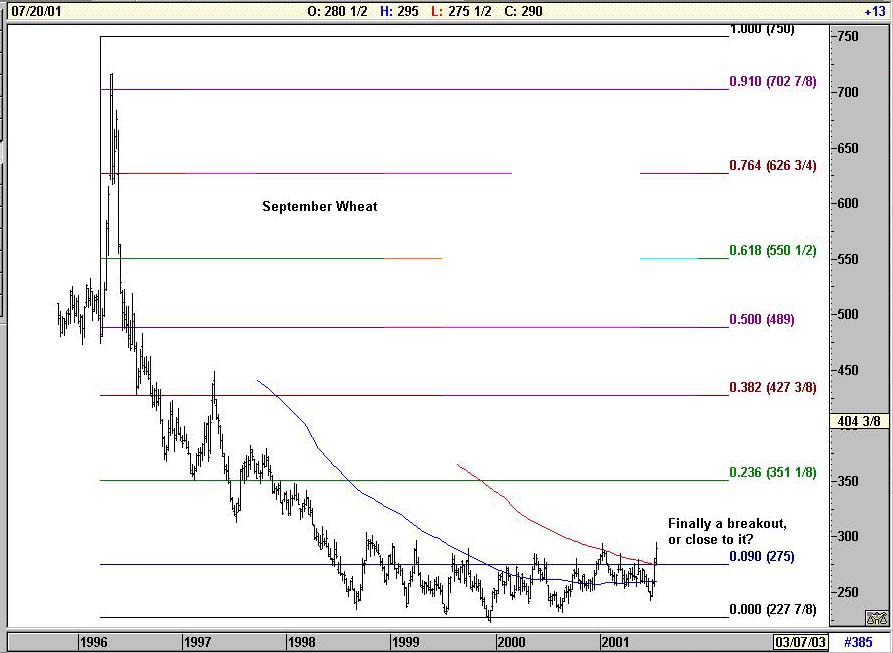This screenshot has width=893, height=653.
Task: Click the 300 price axis tick
Action: pos(847,537)
